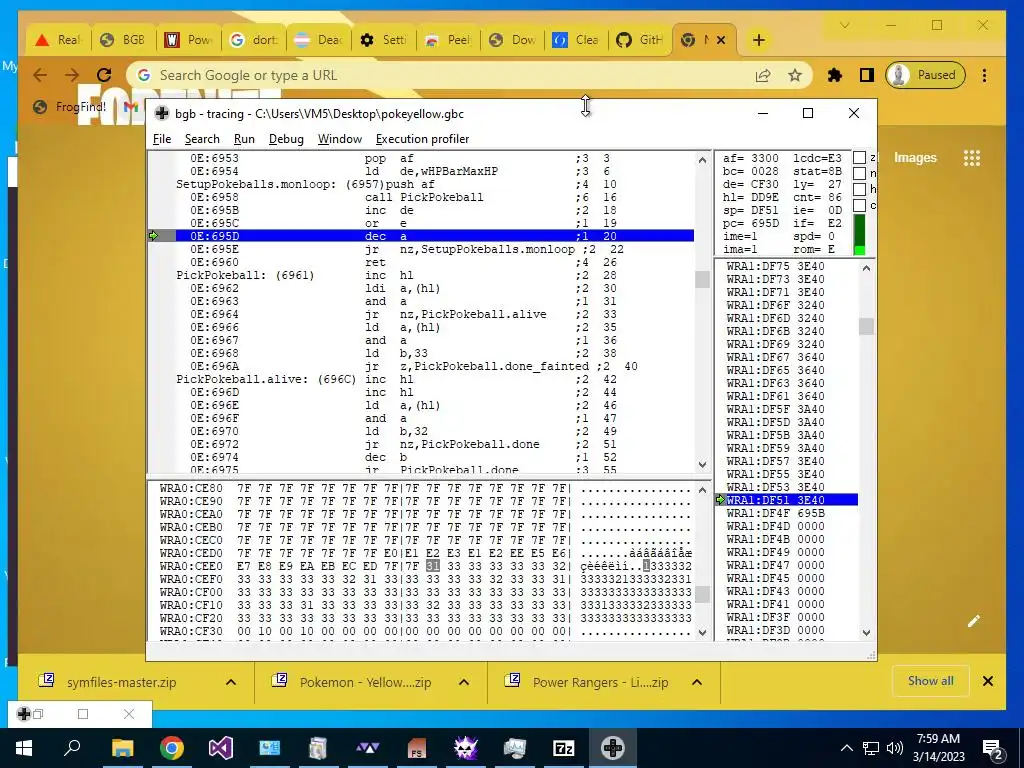
Task: Open the Execution profiler menu
Action: (422, 138)
